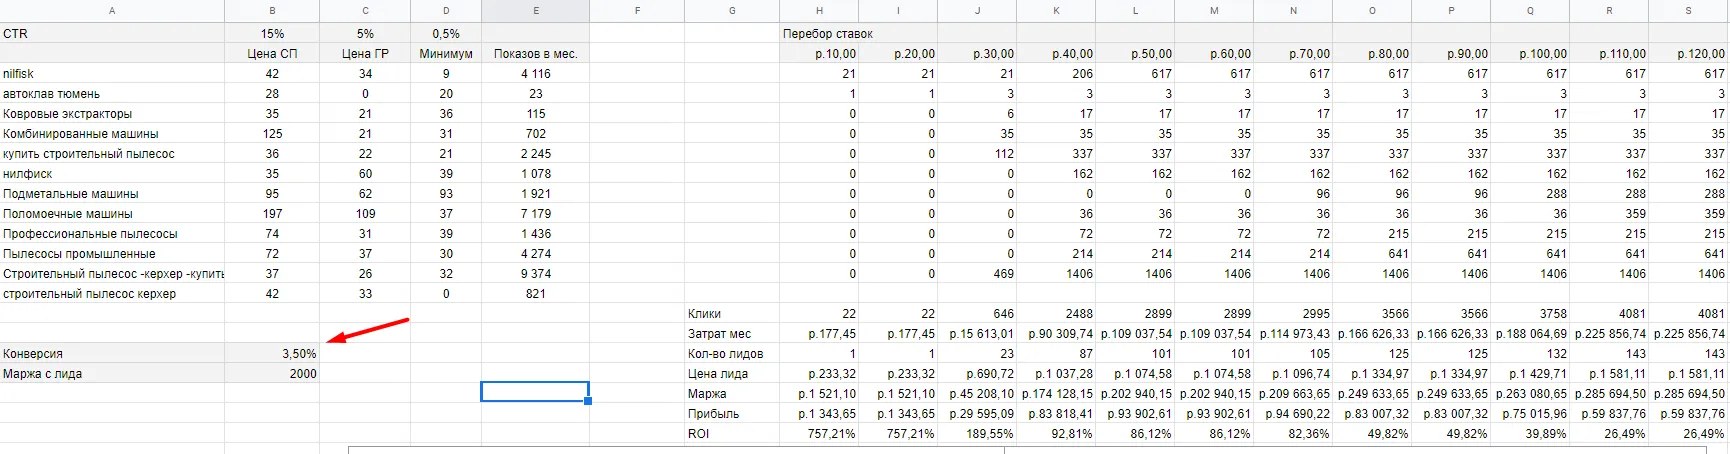The height and width of the screenshot is (454, 1730).
Task: Click the 2000 margin value cell
Action: pyautogui.click(x=272, y=373)
